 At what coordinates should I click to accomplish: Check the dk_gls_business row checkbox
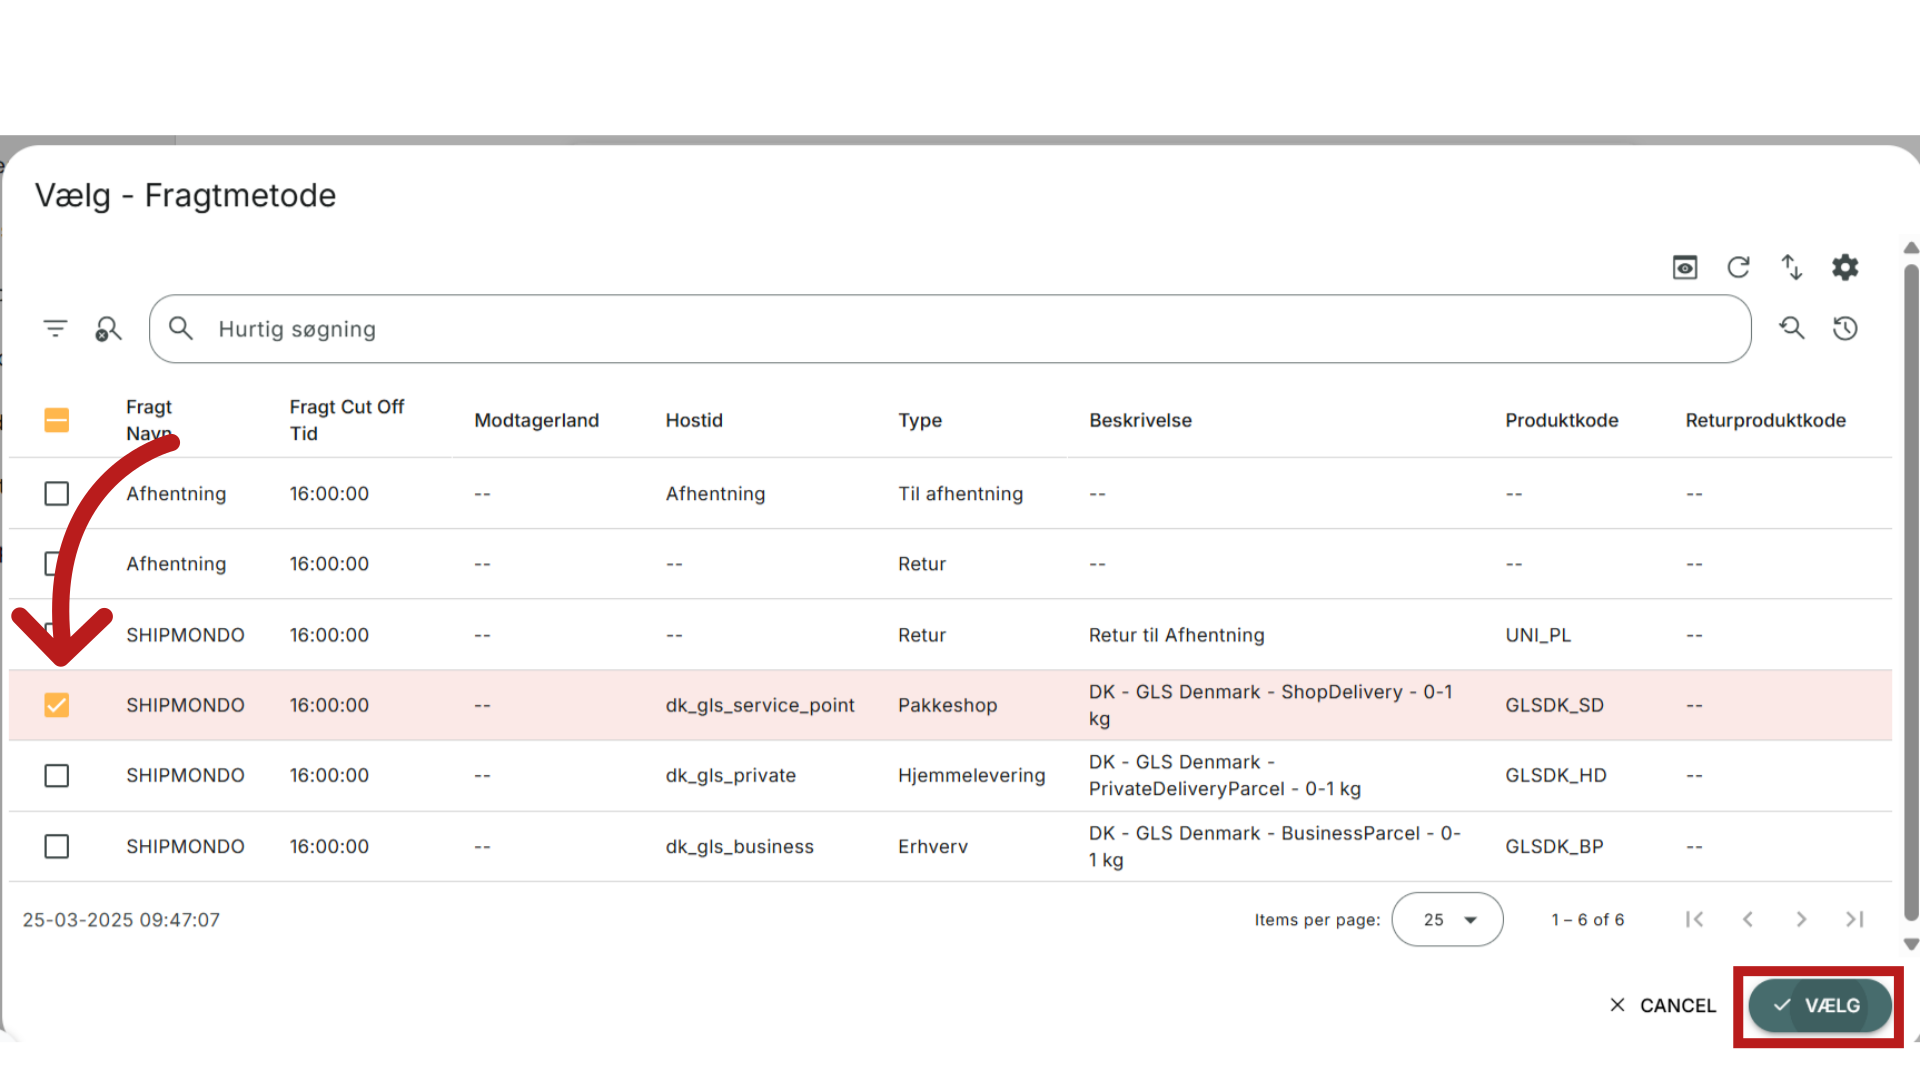[x=57, y=846]
